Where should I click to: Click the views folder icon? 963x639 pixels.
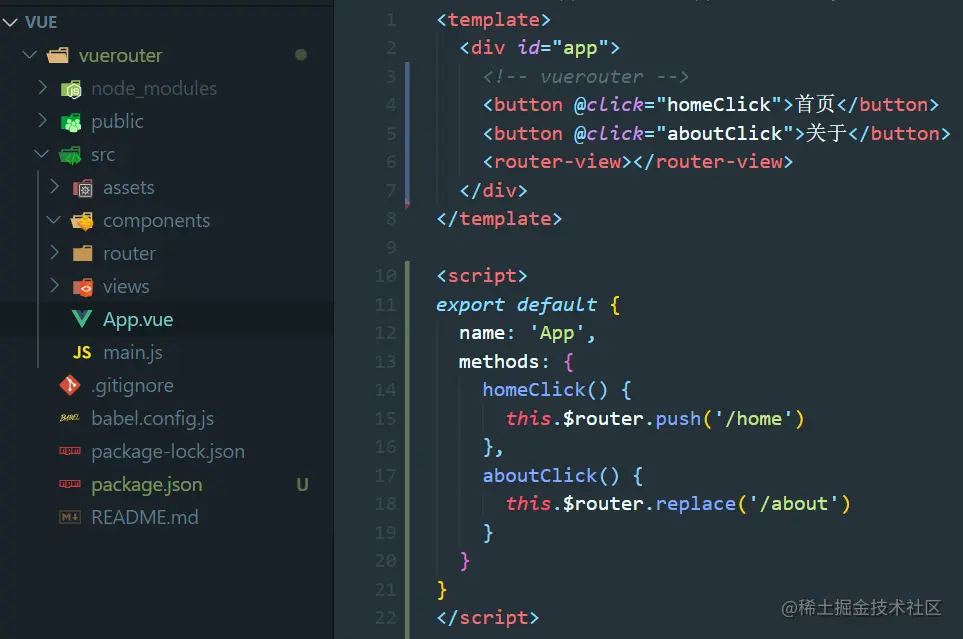(82, 287)
